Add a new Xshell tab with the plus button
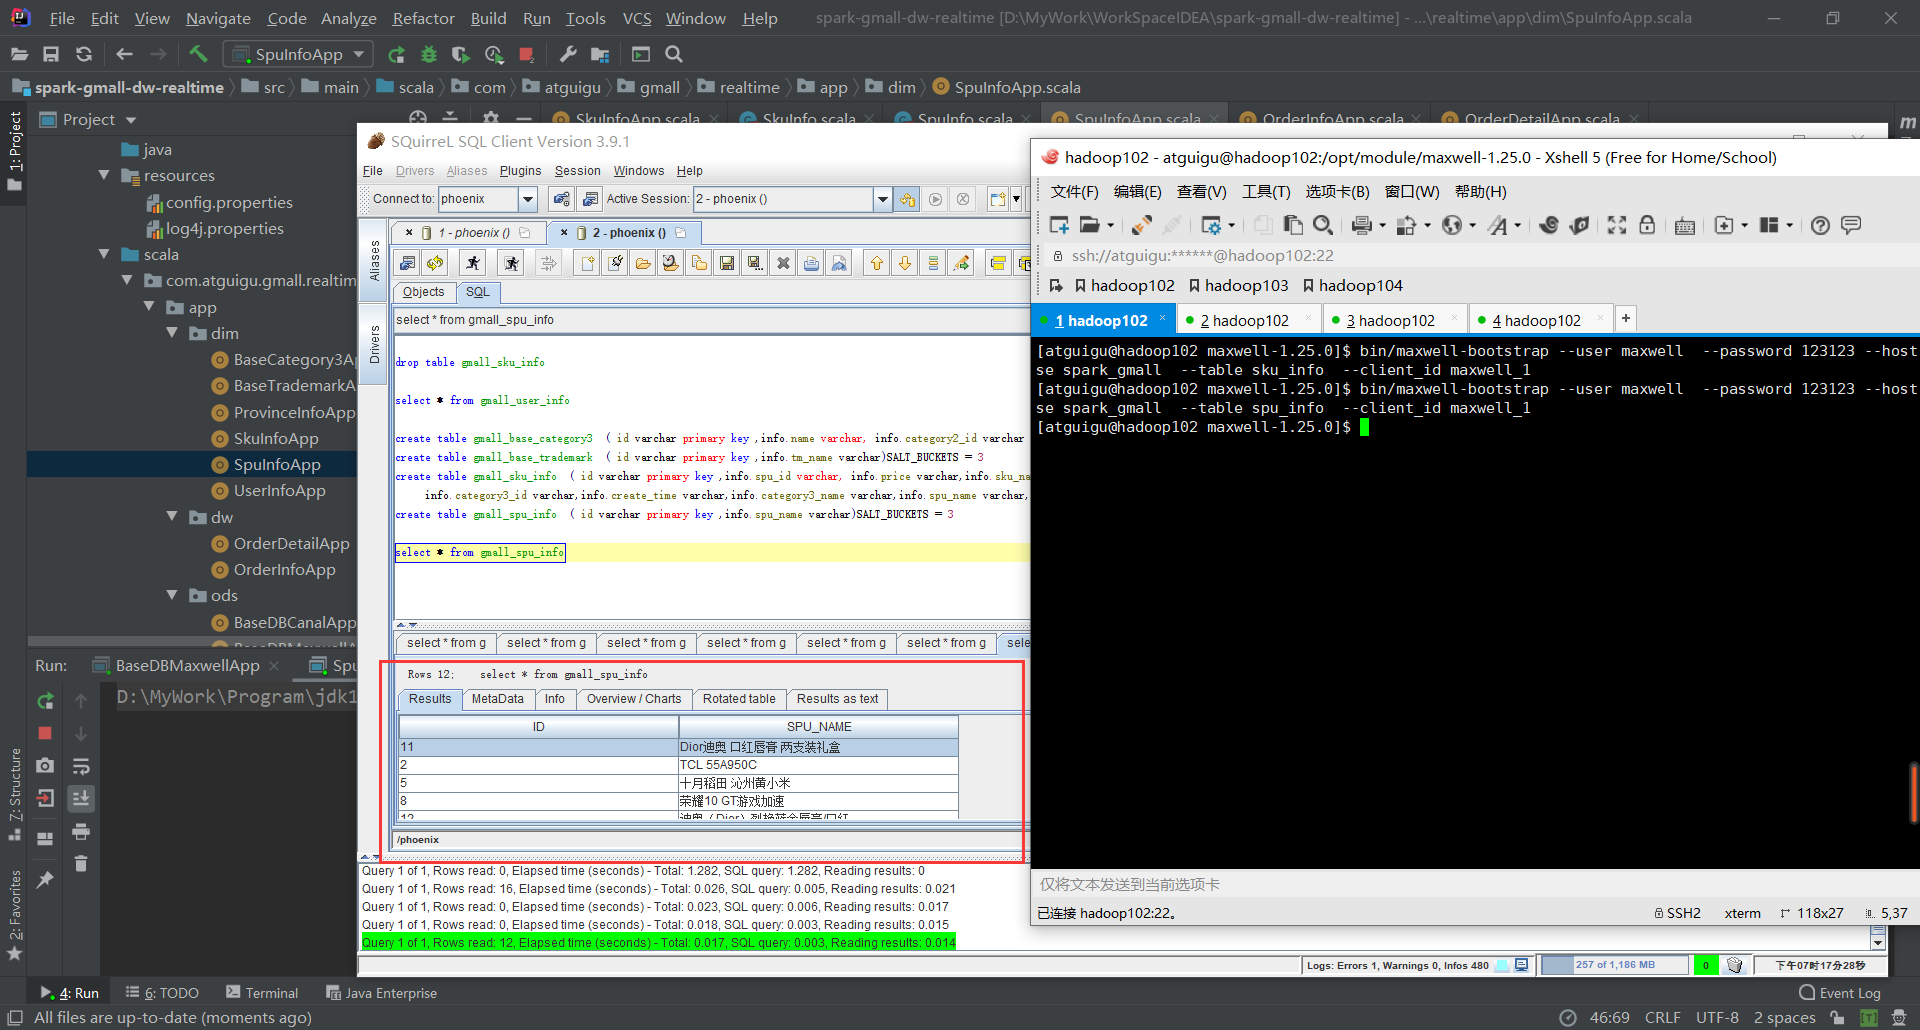The width and height of the screenshot is (1920, 1030). tap(1626, 318)
